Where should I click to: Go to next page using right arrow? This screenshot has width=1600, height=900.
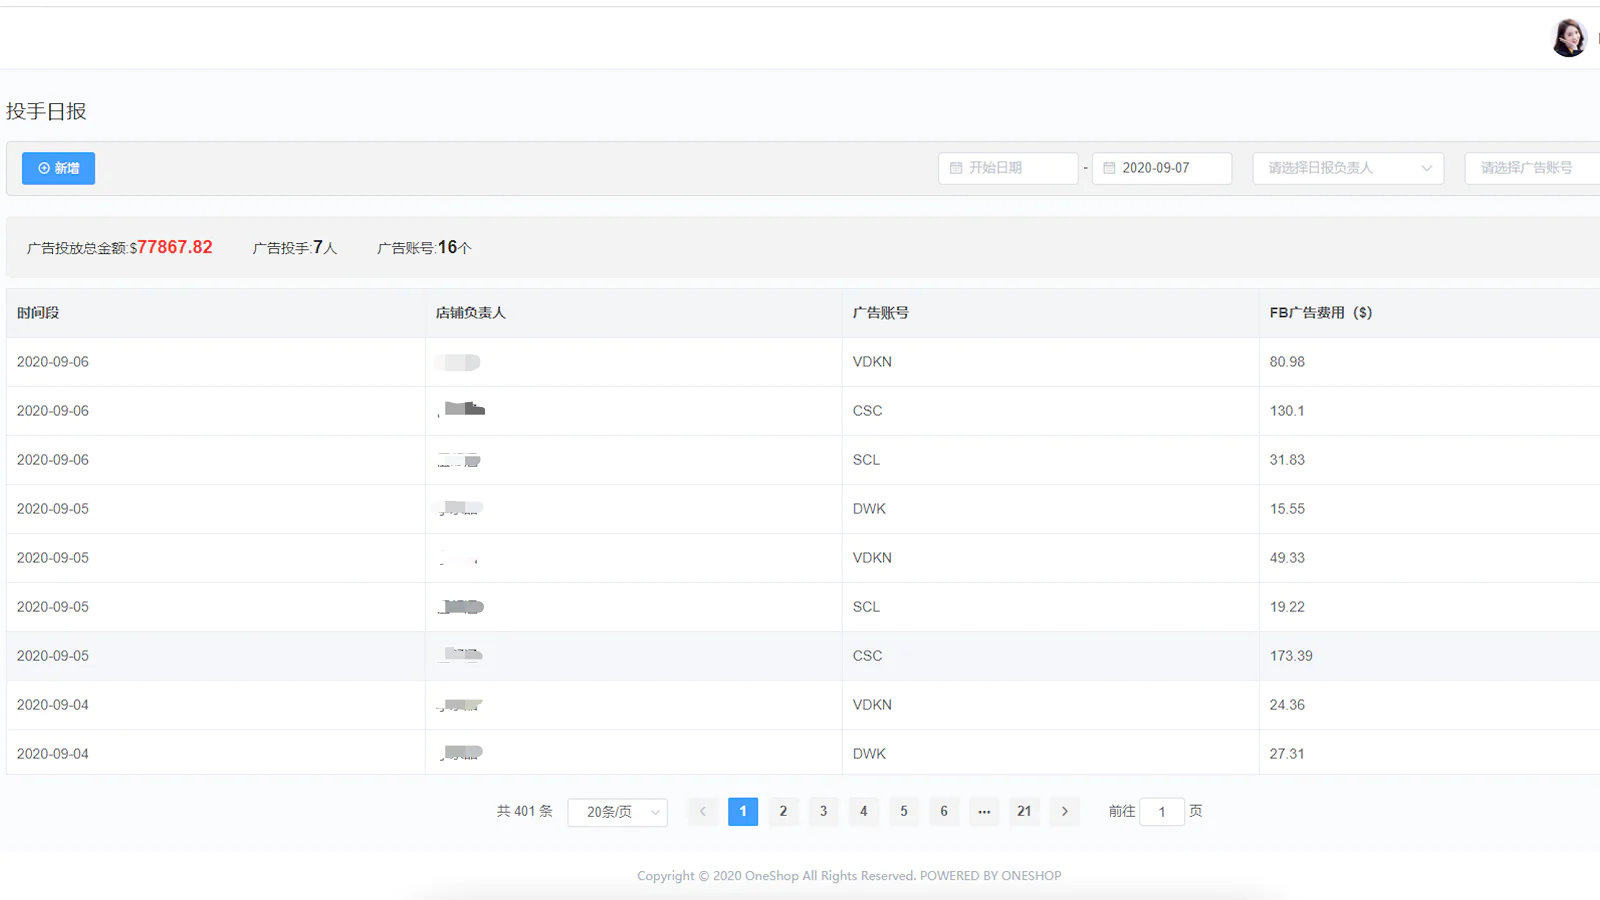pos(1064,811)
